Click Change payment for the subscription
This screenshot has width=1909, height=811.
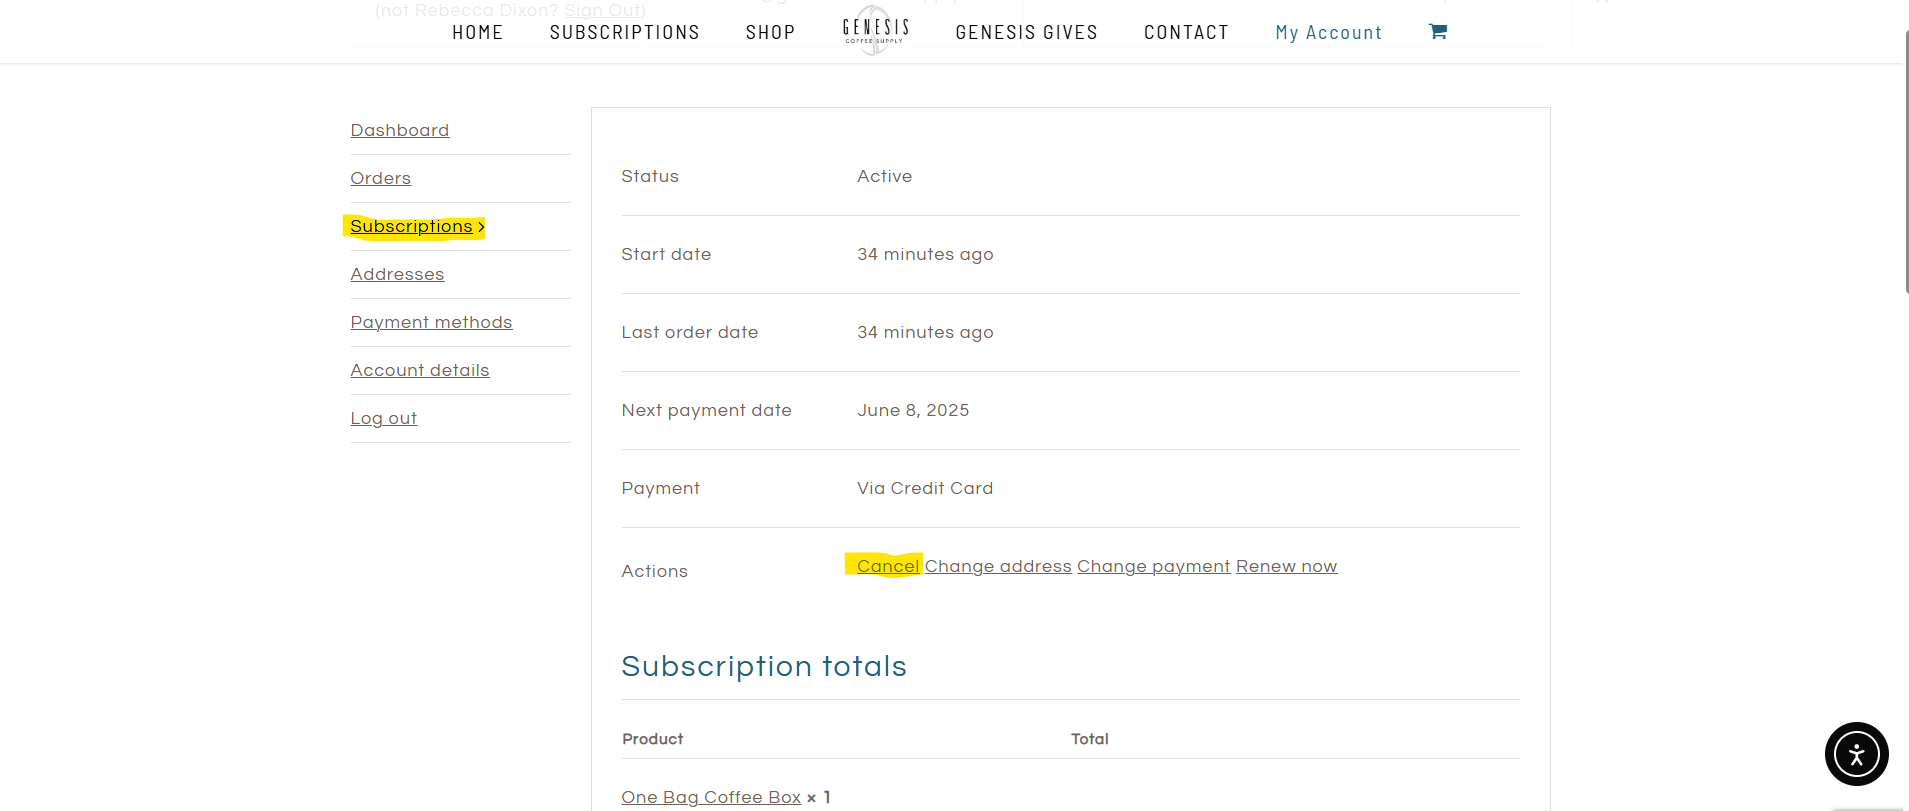[1153, 567]
